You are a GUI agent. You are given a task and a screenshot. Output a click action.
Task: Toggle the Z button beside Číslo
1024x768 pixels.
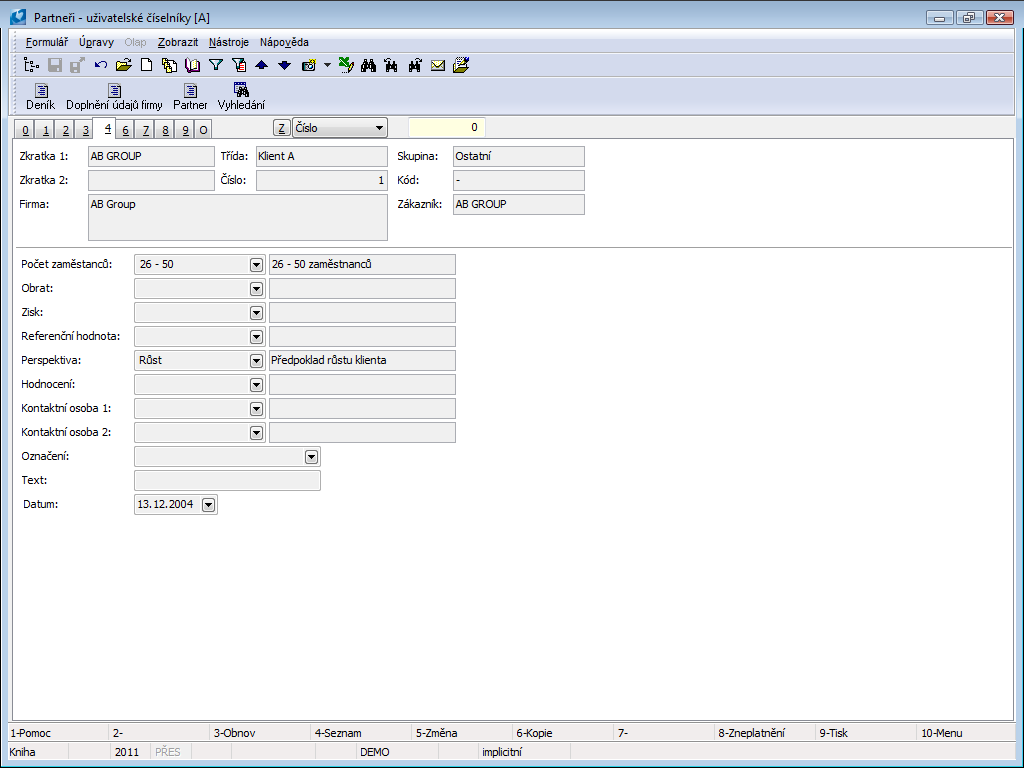point(282,128)
